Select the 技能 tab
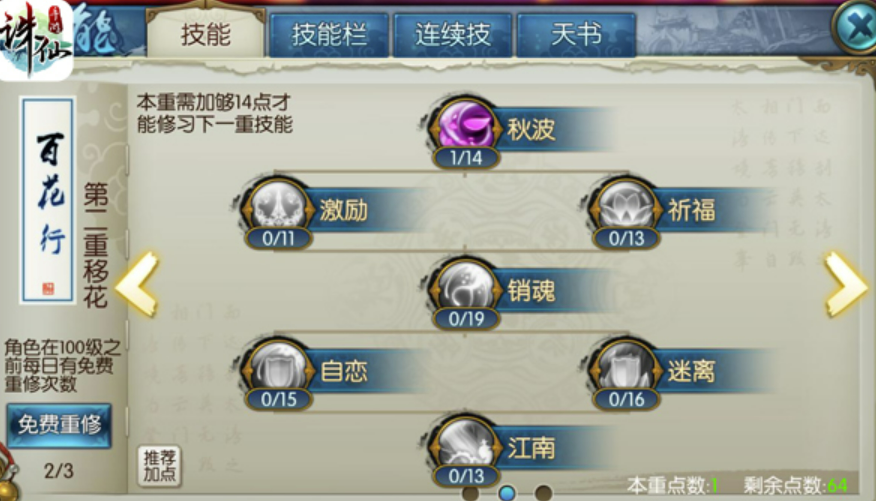Screen dimensions: 876x501 206,34
